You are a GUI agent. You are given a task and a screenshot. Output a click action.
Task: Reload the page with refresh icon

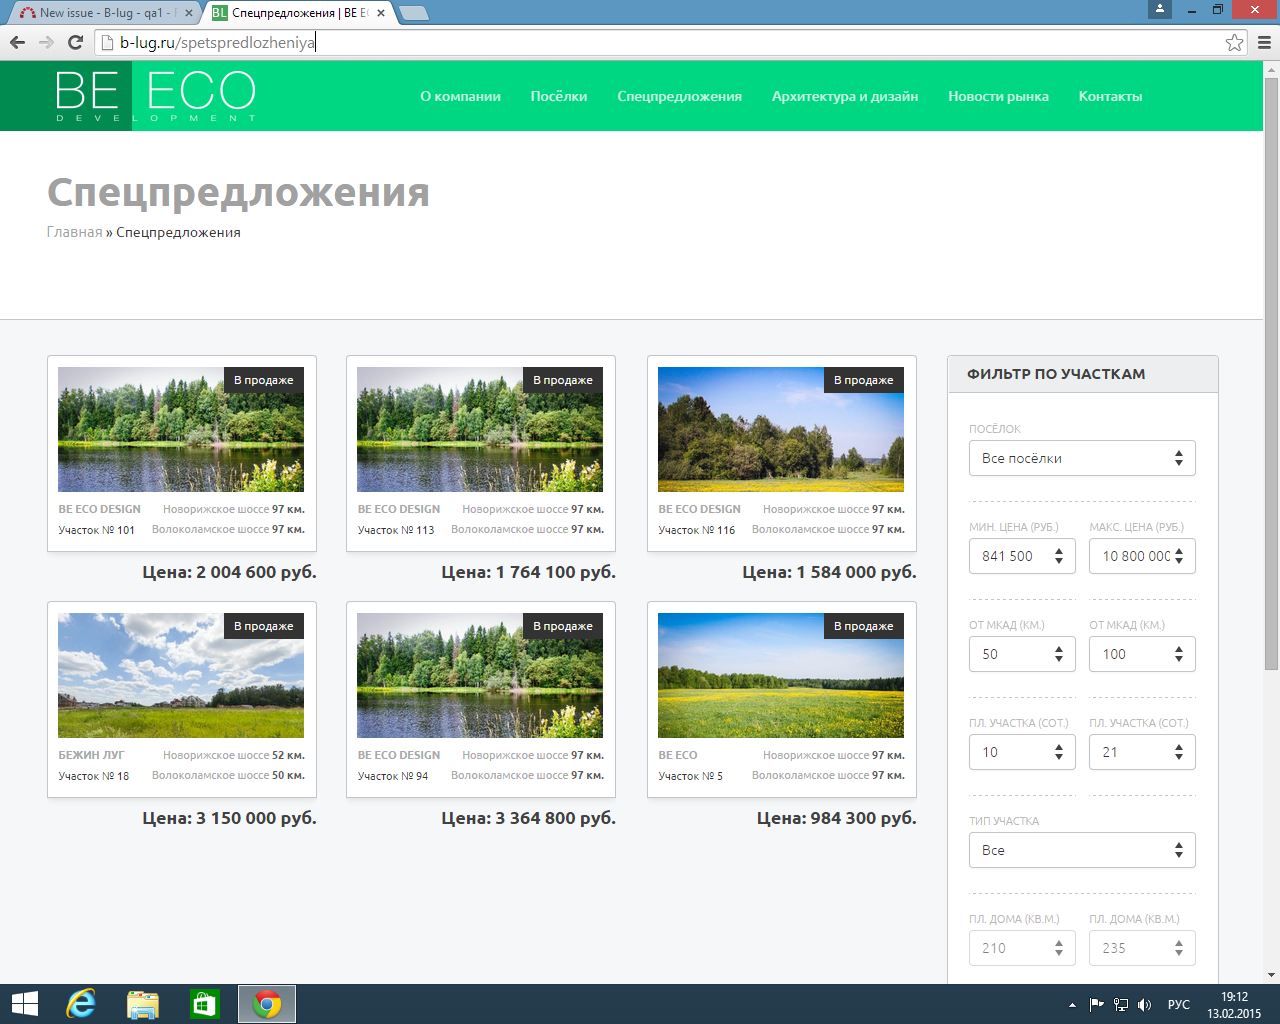click(75, 42)
